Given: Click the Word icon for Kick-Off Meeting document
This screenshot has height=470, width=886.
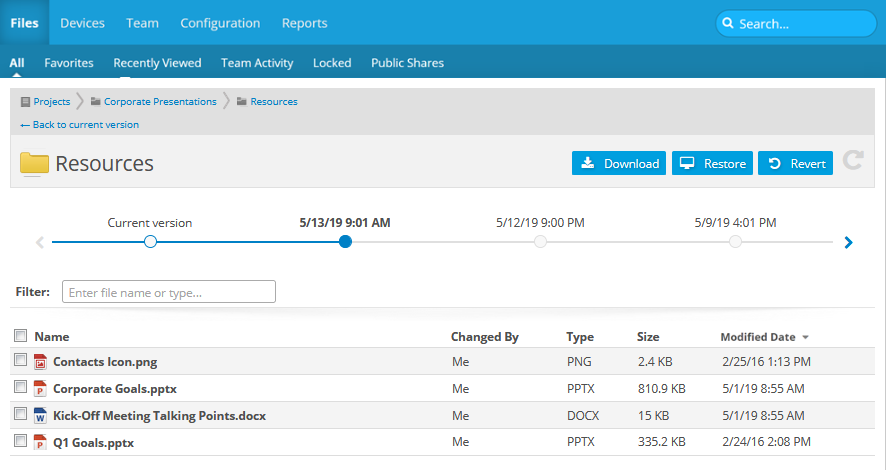Looking at the screenshot, I should coord(41,415).
